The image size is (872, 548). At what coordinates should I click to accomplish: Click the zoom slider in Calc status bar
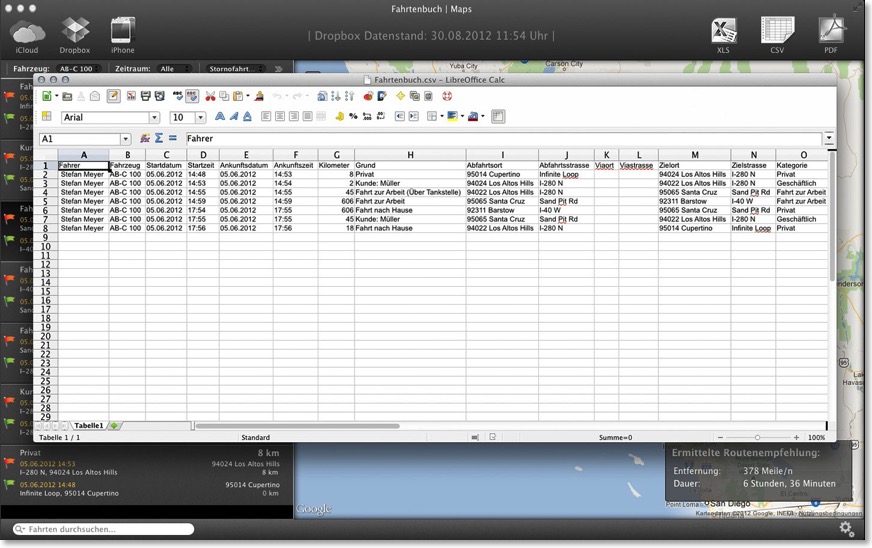click(758, 438)
